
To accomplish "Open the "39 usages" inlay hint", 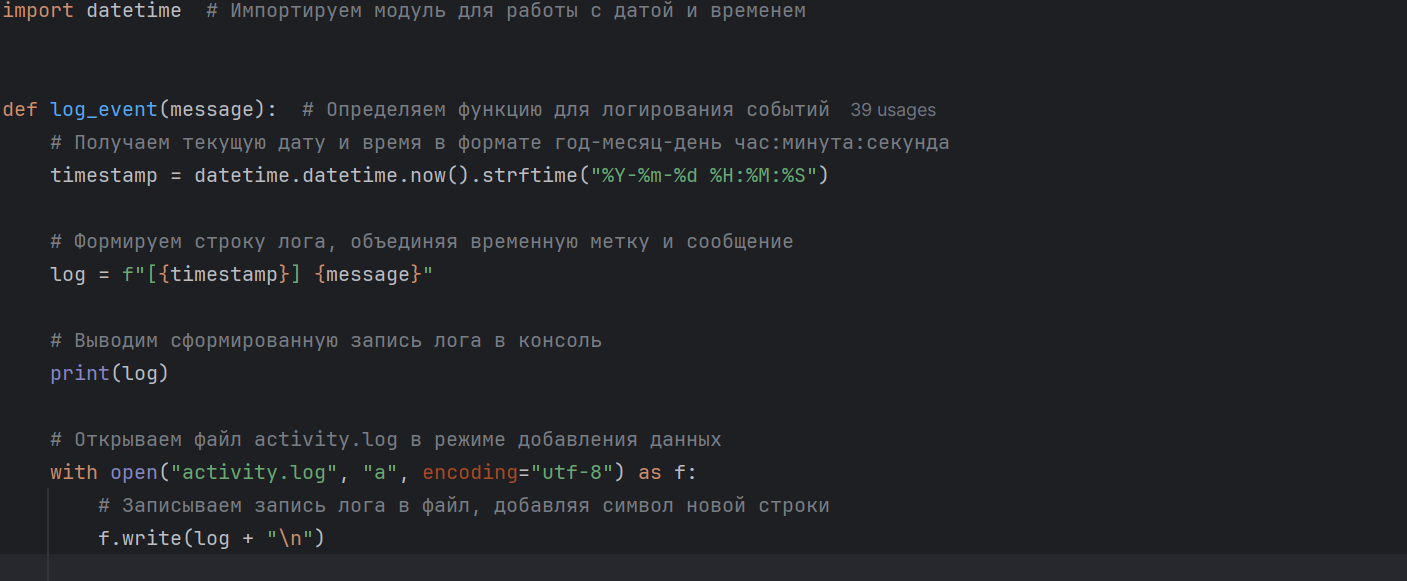I will coord(893,110).
